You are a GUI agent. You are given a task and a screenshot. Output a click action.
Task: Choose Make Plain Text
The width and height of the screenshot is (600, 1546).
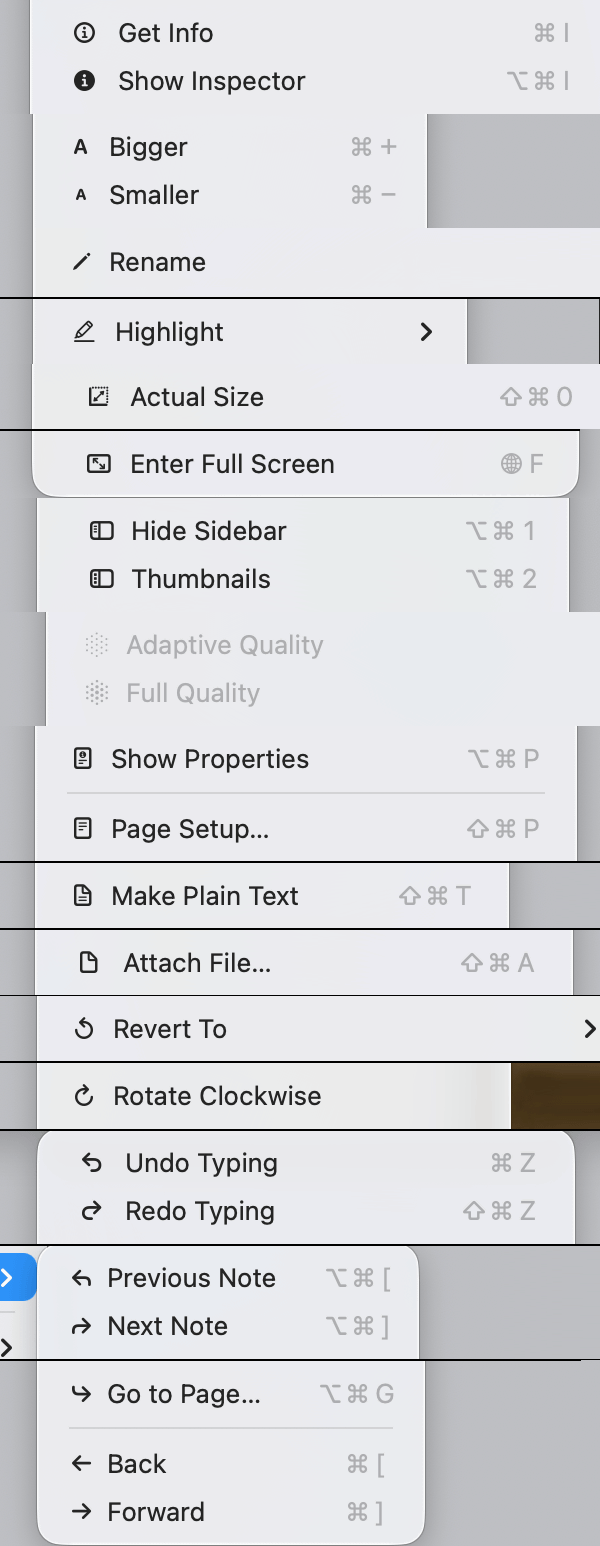click(205, 896)
